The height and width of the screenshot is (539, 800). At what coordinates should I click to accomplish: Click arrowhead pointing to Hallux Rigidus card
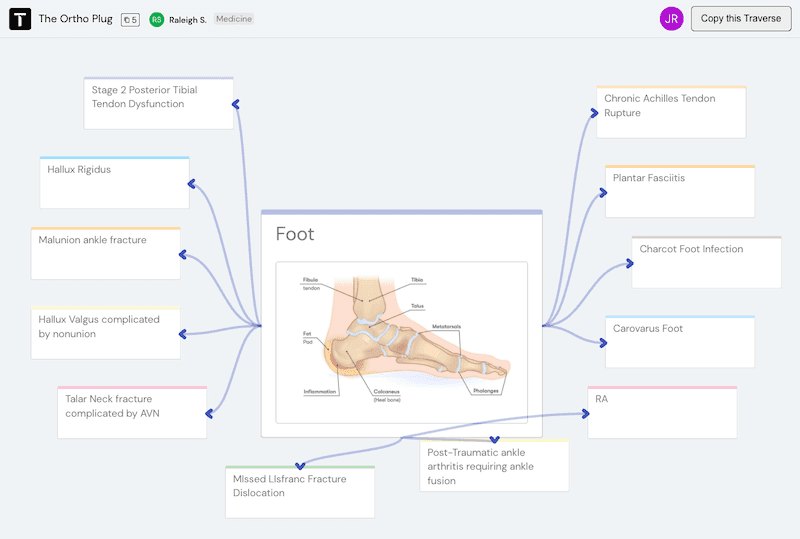[x=192, y=183]
